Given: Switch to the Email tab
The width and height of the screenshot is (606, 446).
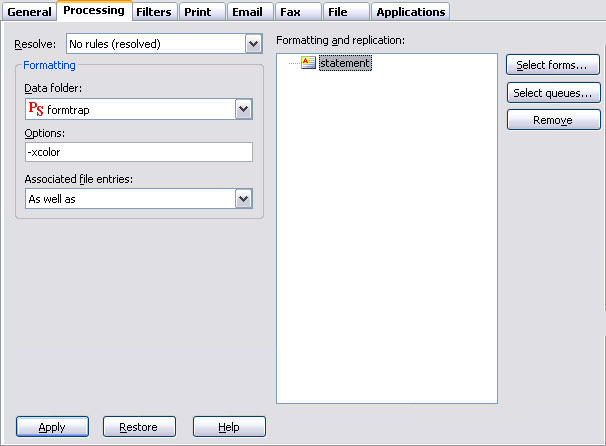Looking at the screenshot, I should tap(247, 12).
